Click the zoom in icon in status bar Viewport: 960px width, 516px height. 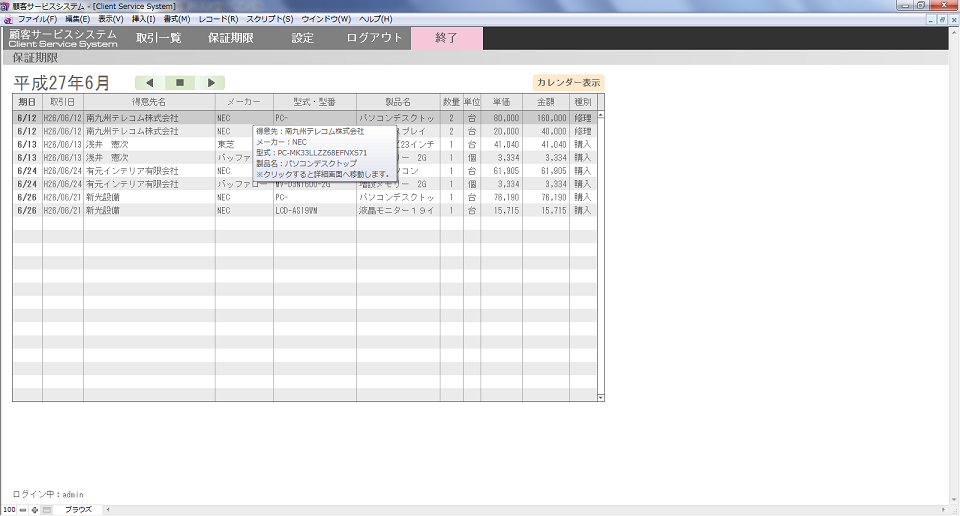pyautogui.click(x=35, y=510)
